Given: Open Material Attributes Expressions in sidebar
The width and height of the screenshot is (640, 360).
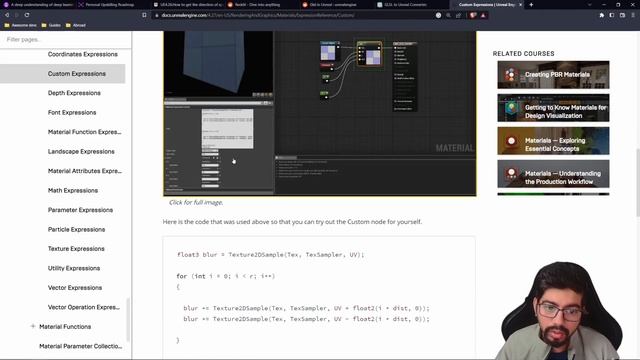Looking at the screenshot, I should click(84, 171).
